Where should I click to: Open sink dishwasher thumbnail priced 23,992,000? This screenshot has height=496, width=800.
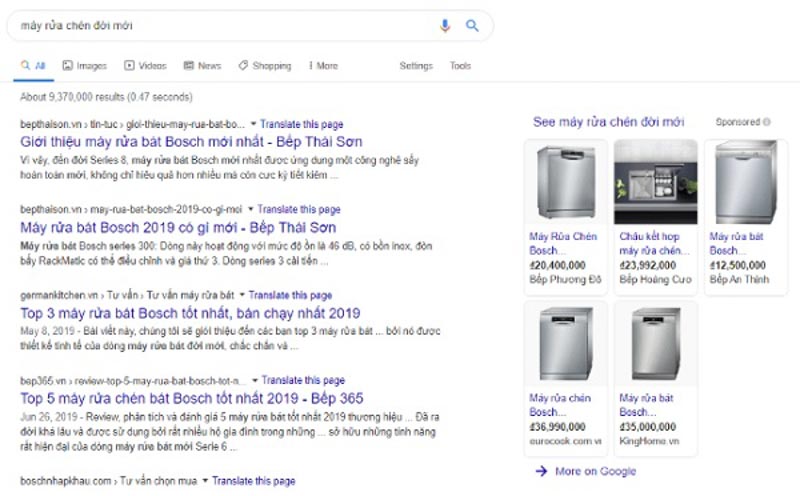(x=656, y=182)
